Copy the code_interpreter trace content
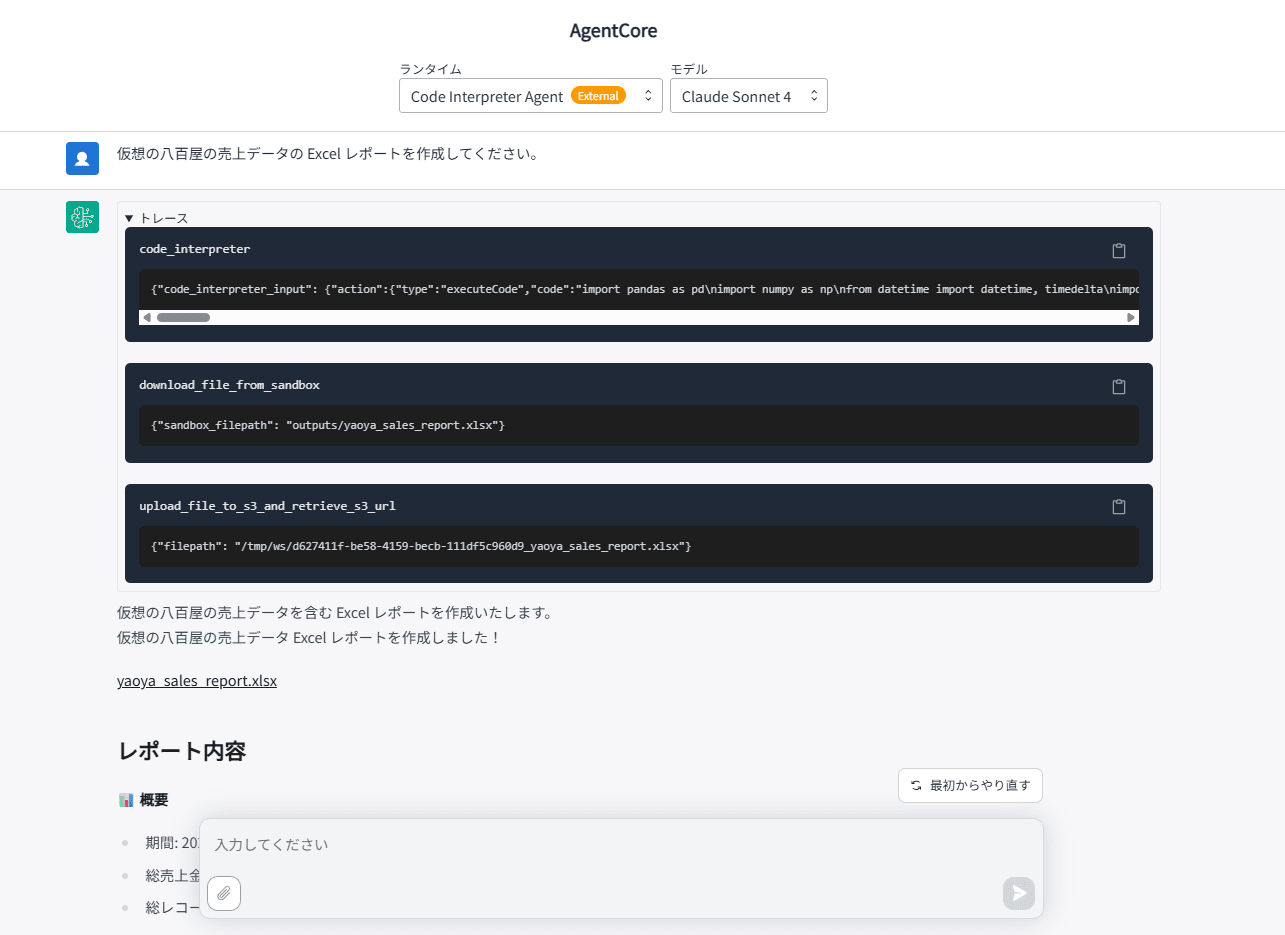Image resolution: width=1285 pixels, height=935 pixels. [x=1119, y=251]
